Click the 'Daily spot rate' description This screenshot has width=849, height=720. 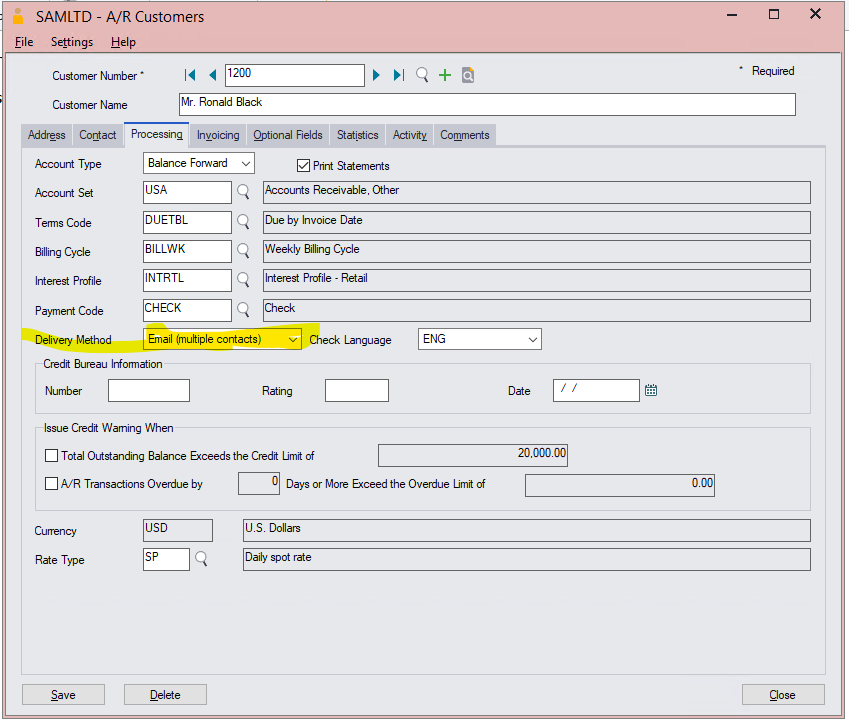tap(527, 559)
